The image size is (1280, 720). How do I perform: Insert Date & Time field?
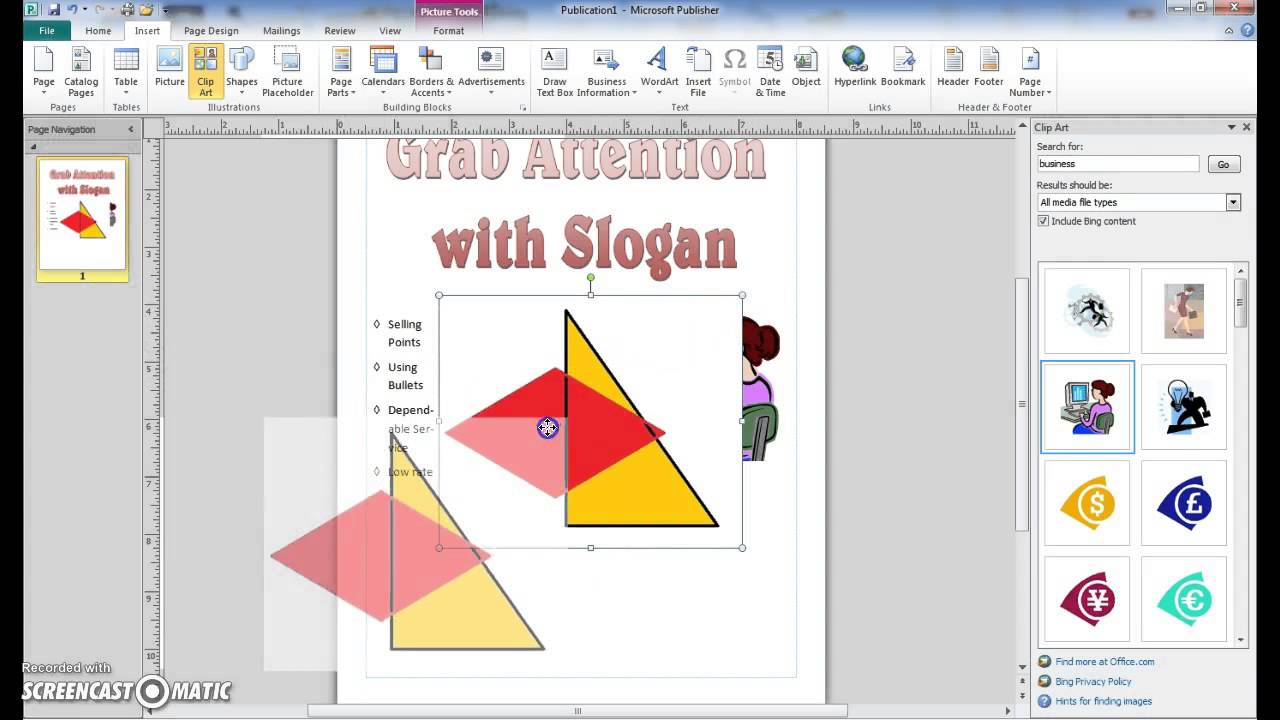(x=770, y=72)
